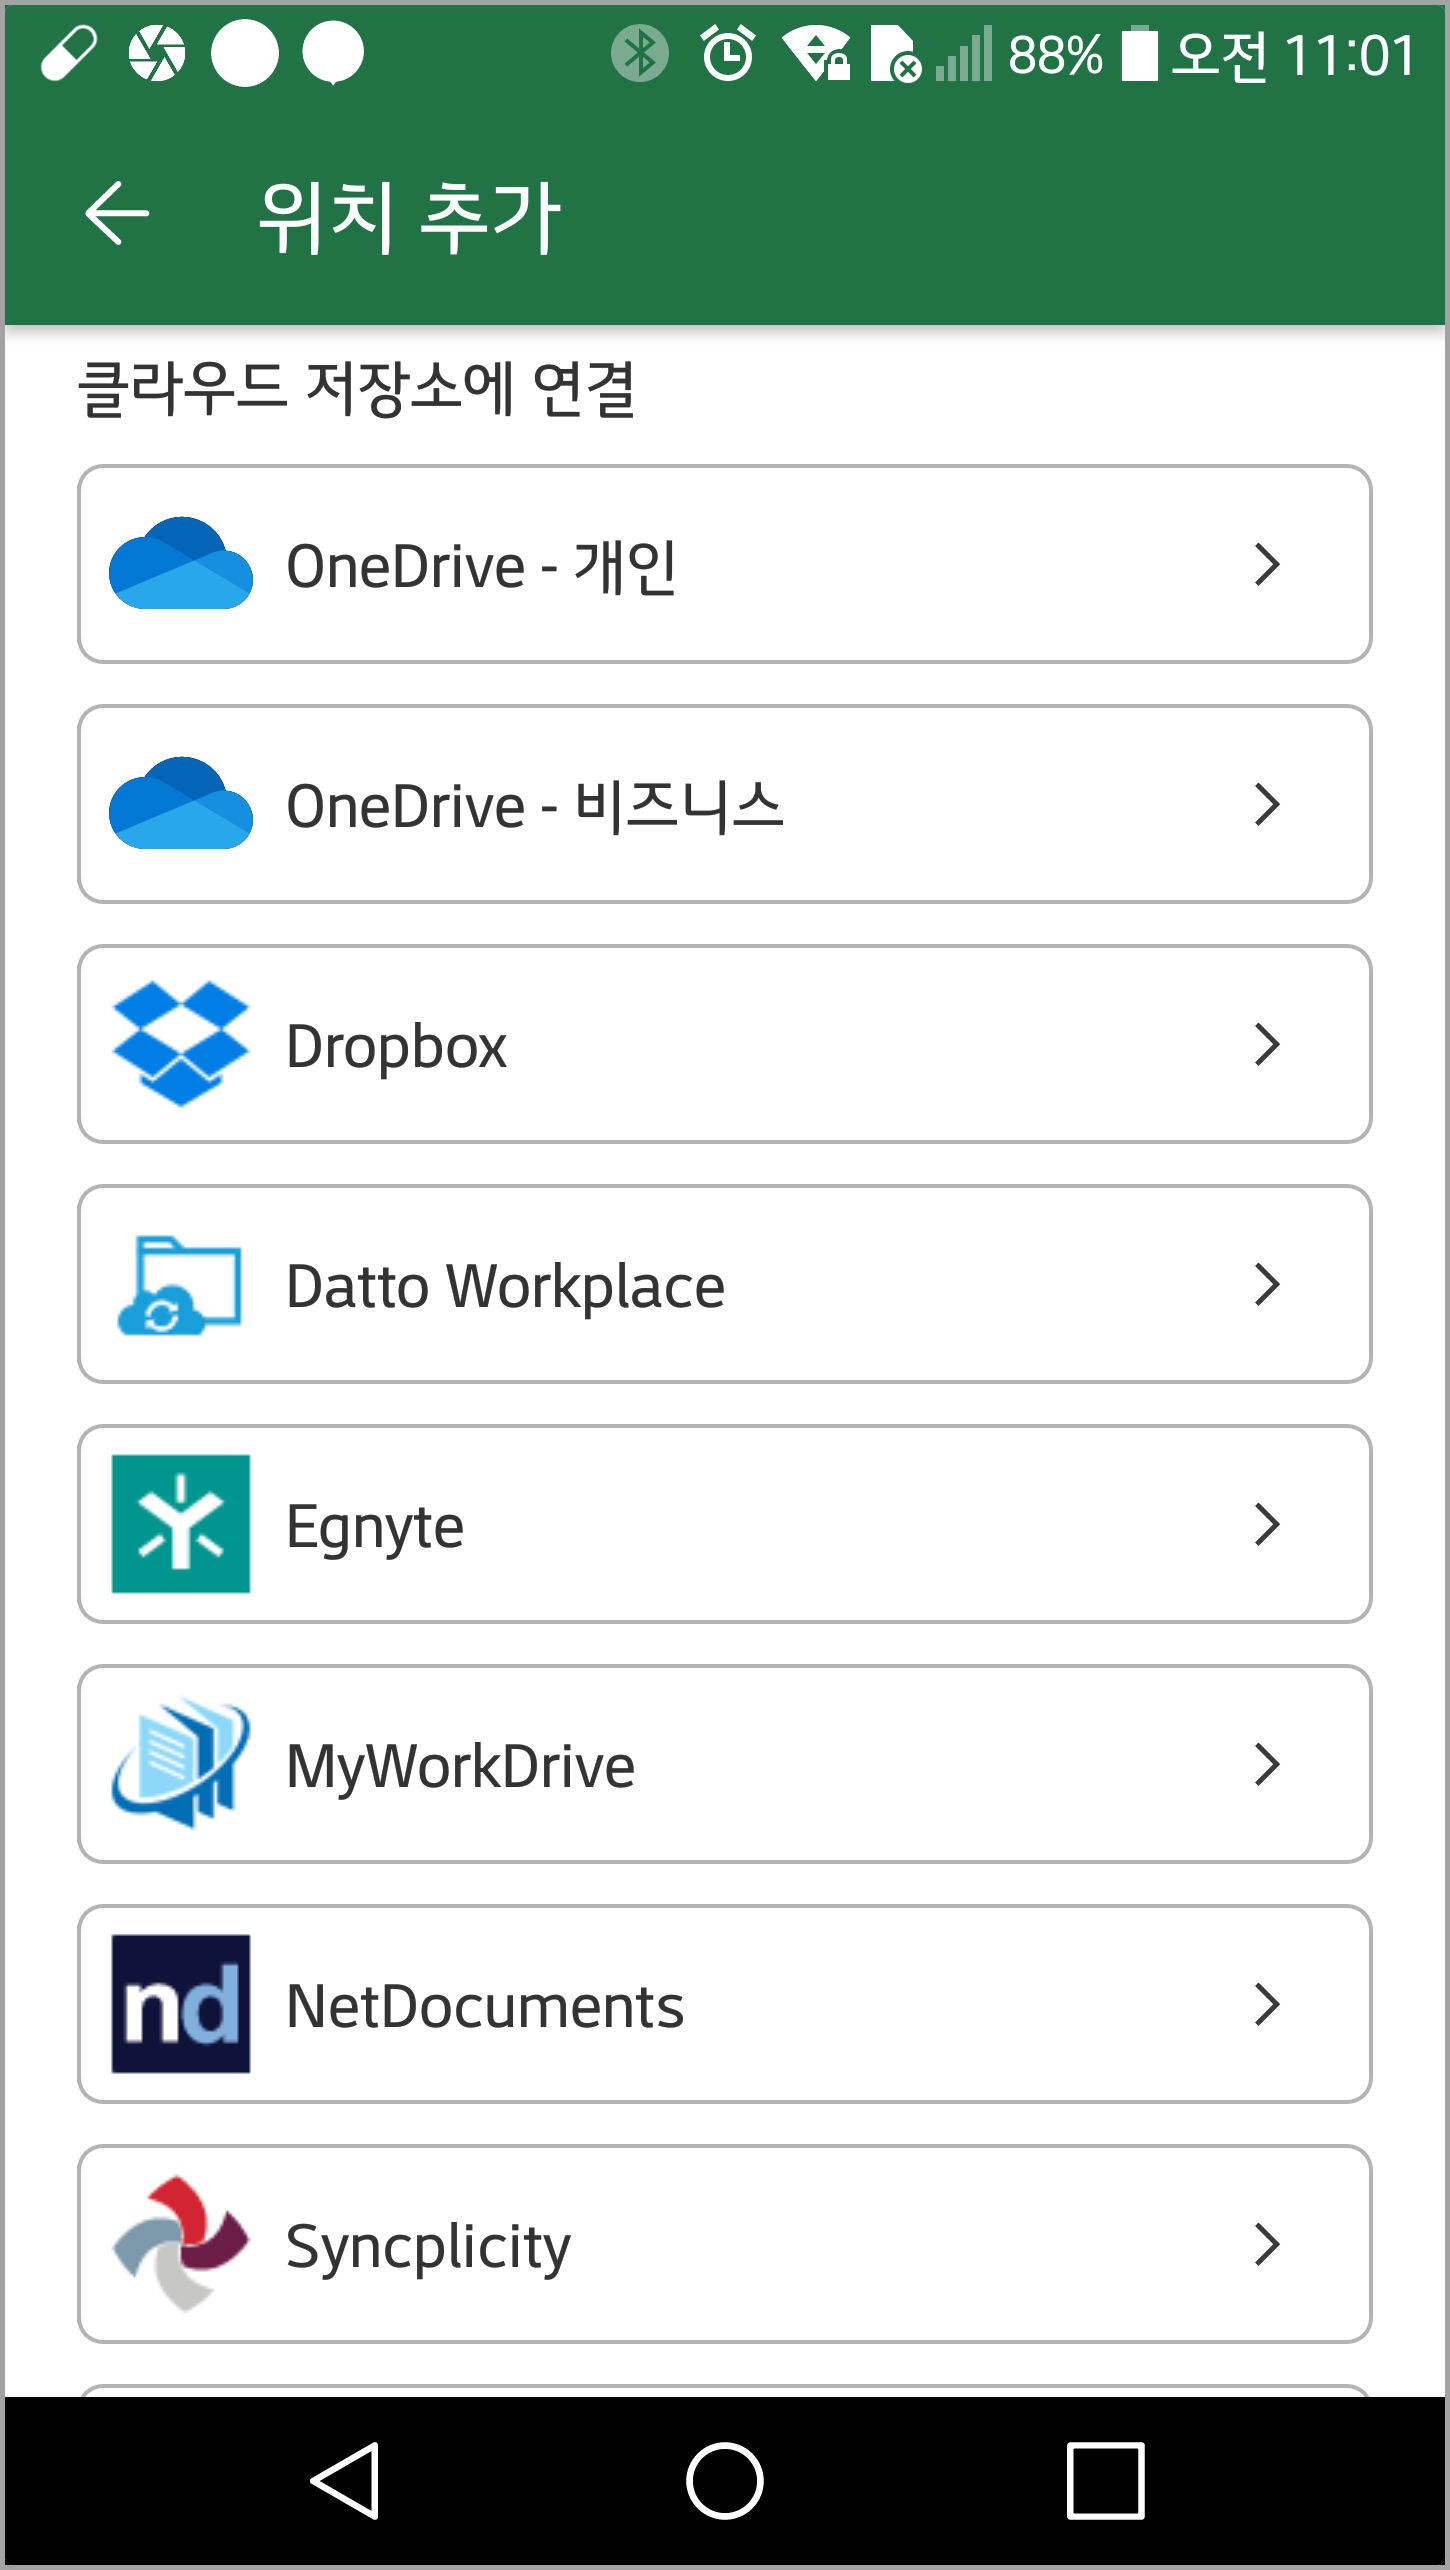Tap the NetDocuments nd logo icon
1450x2570 pixels.
point(181,2004)
